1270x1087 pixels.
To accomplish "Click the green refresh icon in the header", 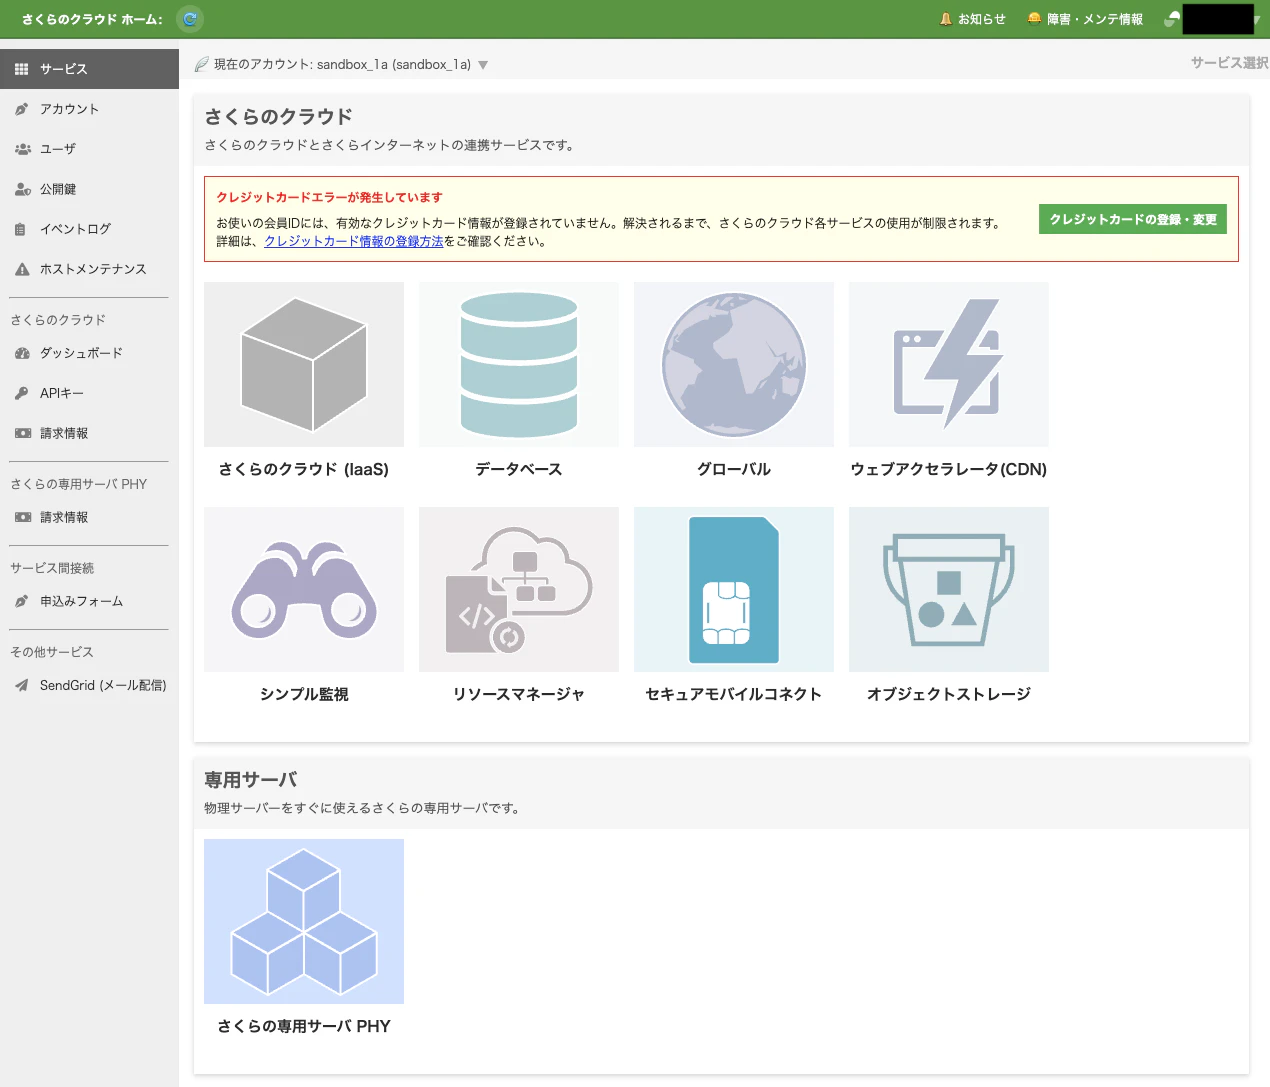I will [189, 18].
